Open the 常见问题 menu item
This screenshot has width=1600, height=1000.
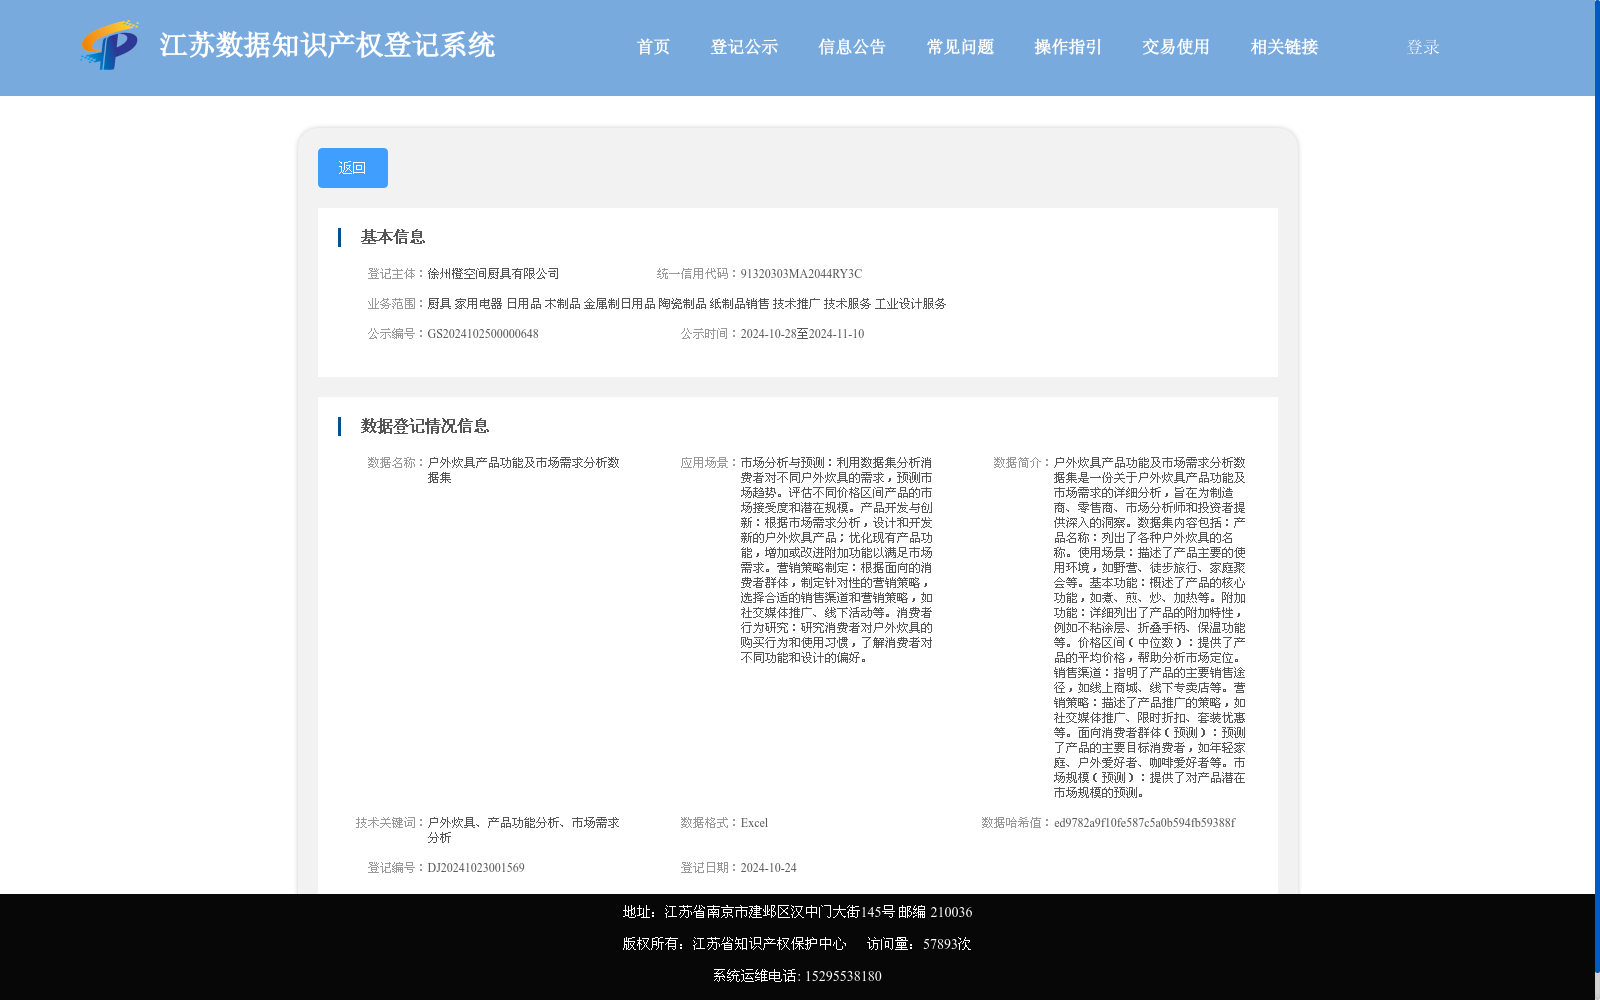(x=960, y=47)
